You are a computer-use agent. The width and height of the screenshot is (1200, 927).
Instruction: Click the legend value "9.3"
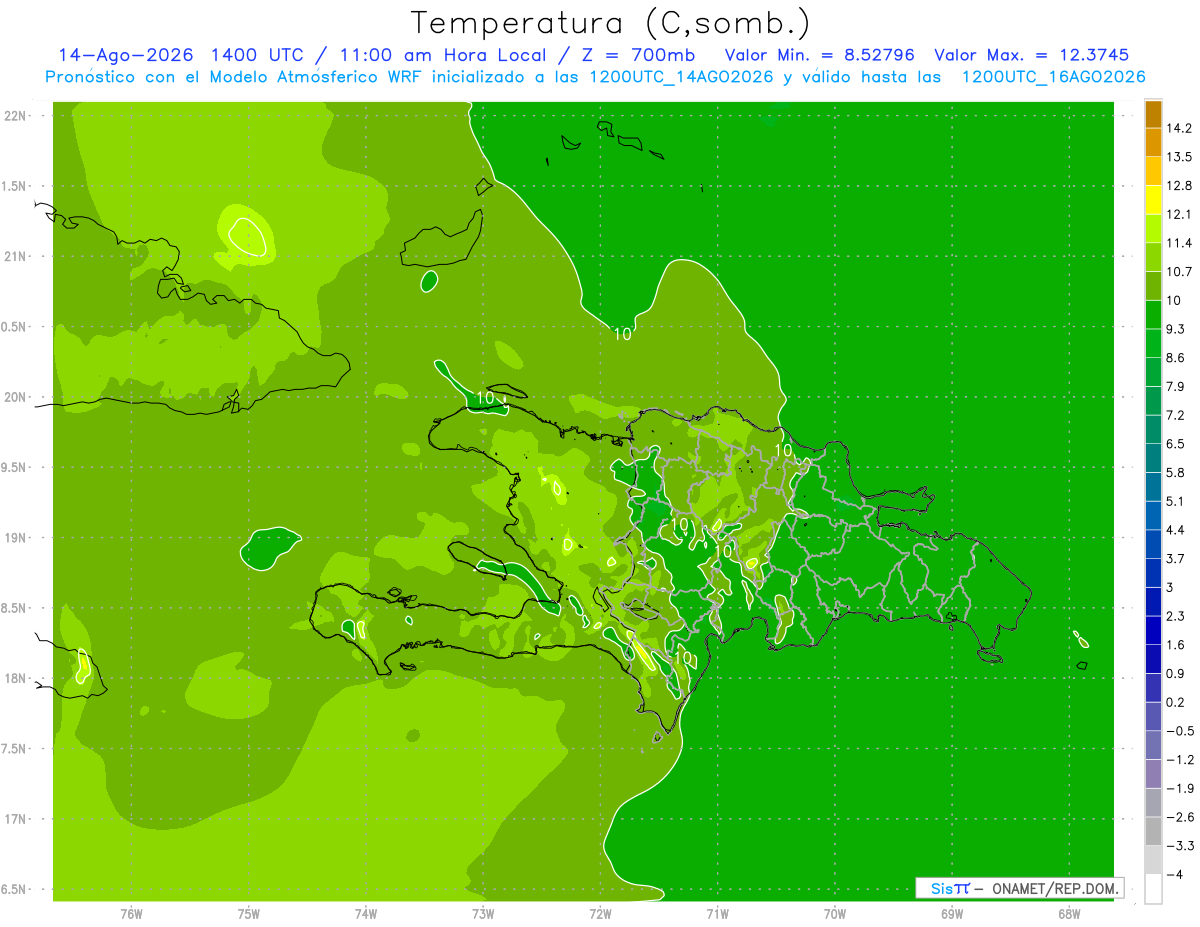point(1175,329)
